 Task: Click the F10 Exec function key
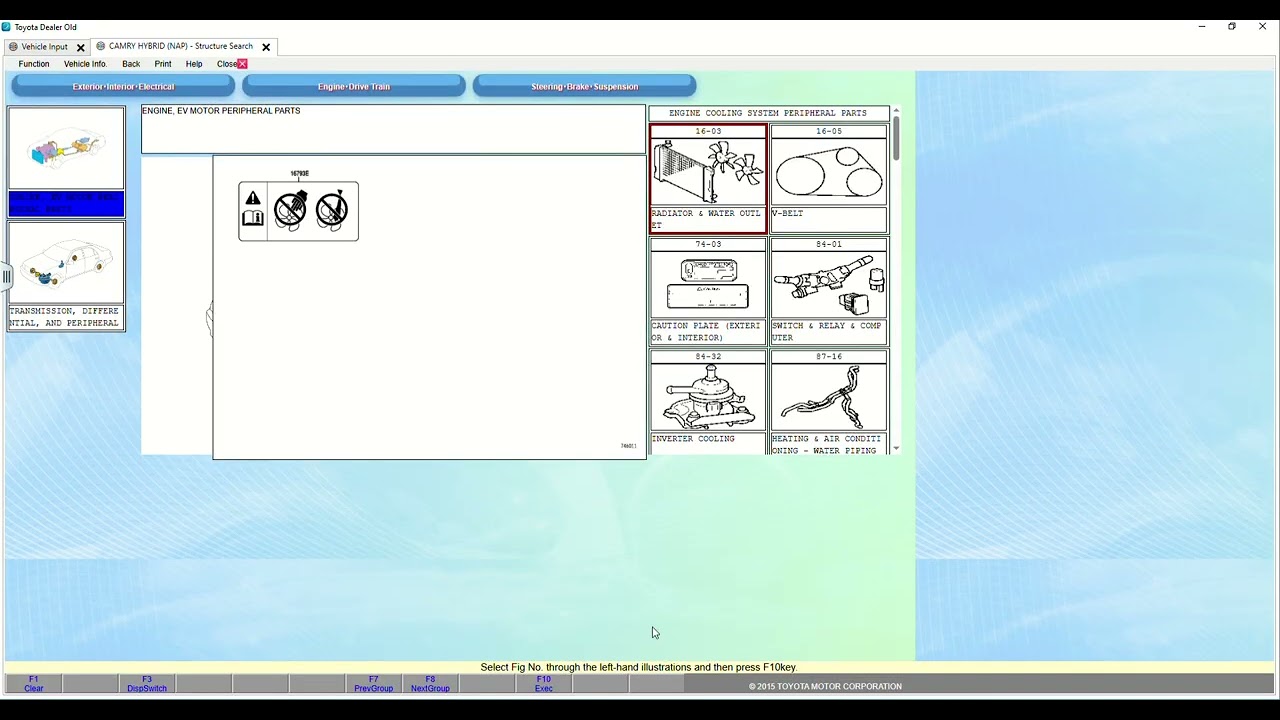click(544, 684)
